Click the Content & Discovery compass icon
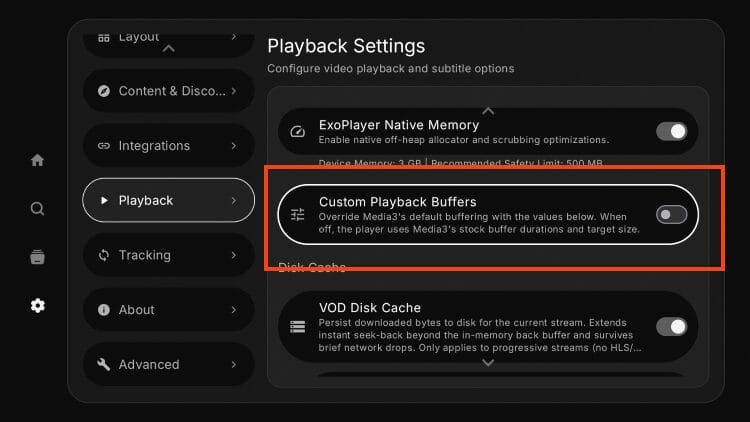The height and width of the screenshot is (422, 750). 103,91
